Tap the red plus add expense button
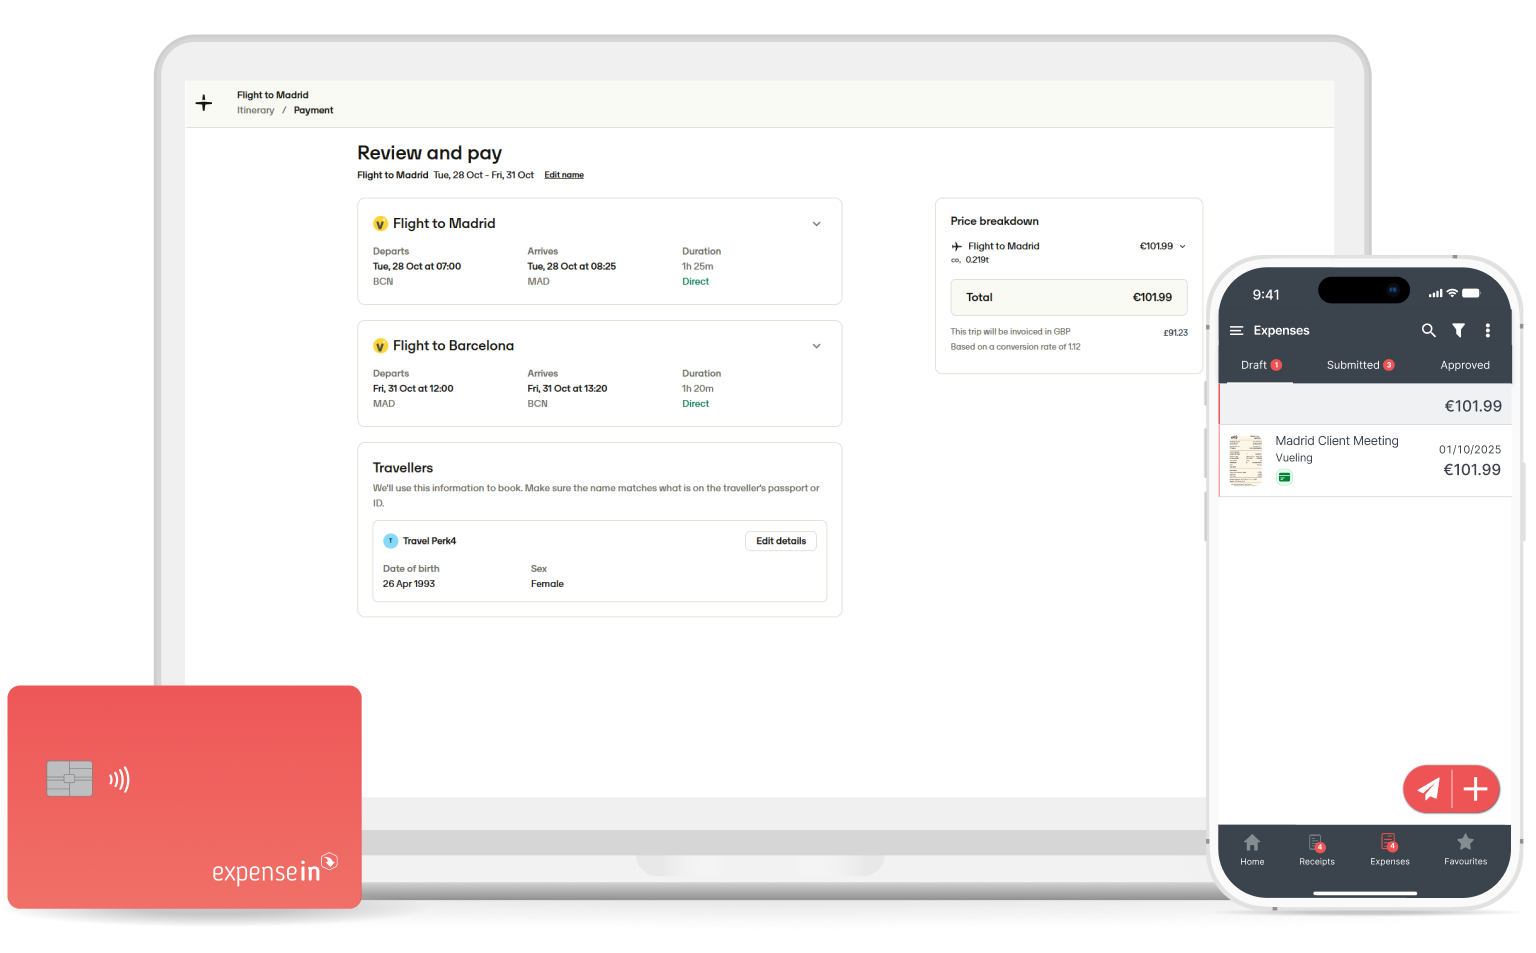Image resolution: width=1536 pixels, height=953 pixels. [1476, 790]
